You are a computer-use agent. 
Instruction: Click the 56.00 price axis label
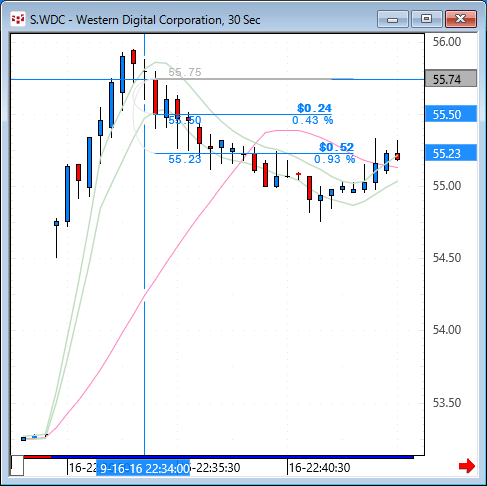447,42
